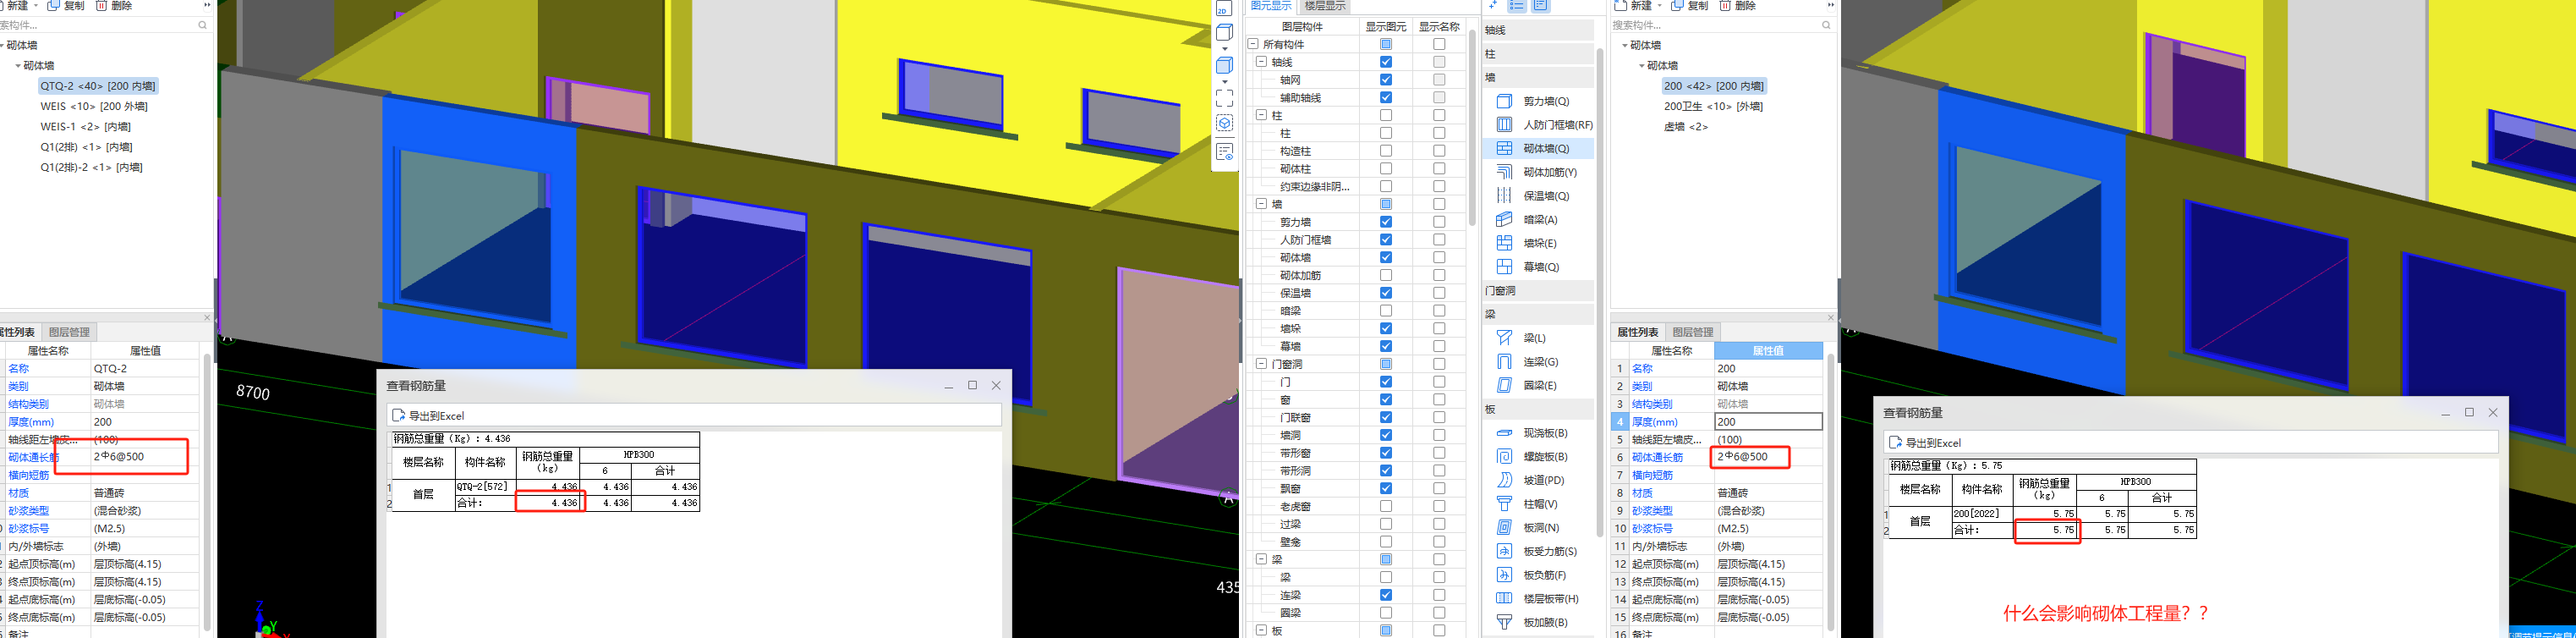Collapse the 板 tree node at the list bottom
This screenshot has width=2576, height=638.
click(1261, 630)
